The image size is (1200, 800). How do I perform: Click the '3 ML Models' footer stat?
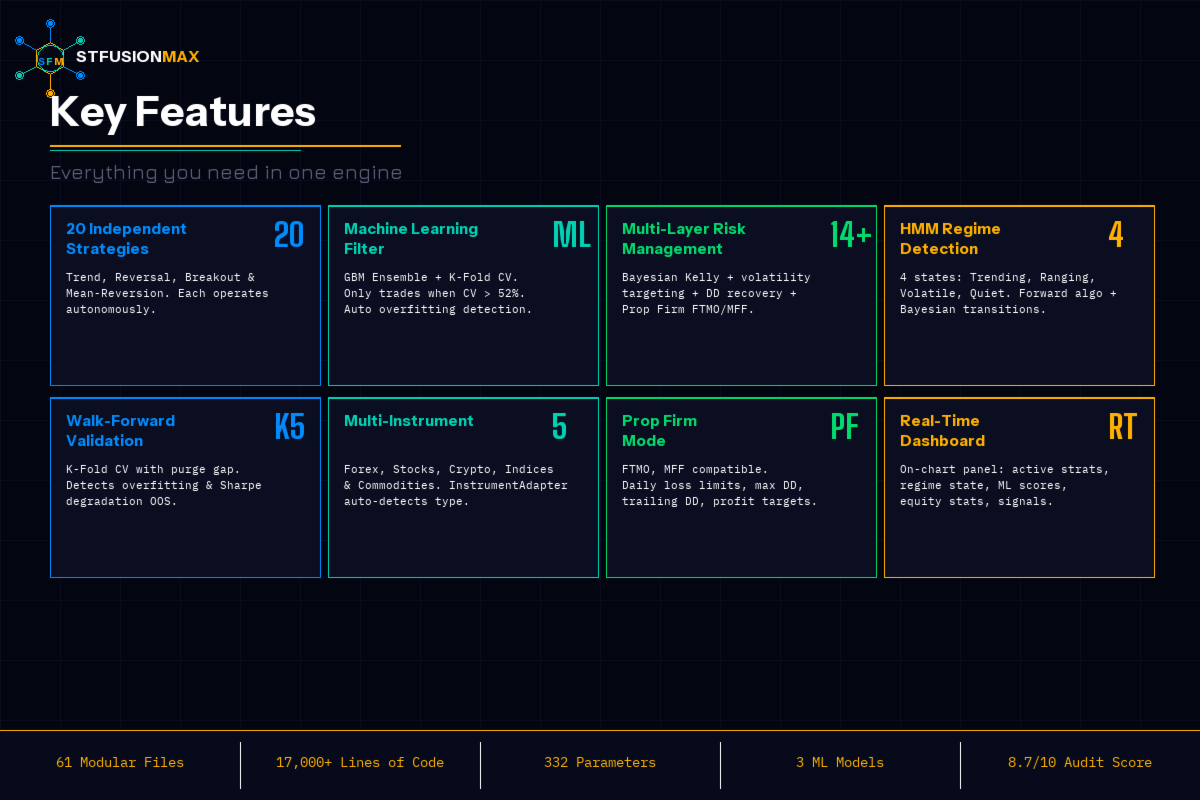[840, 763]
